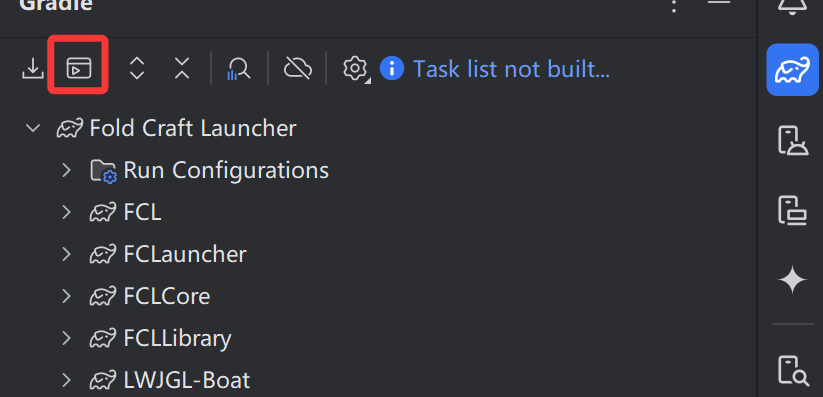Collapse the Fold Craft Launcher root node

tap(33, 128)
